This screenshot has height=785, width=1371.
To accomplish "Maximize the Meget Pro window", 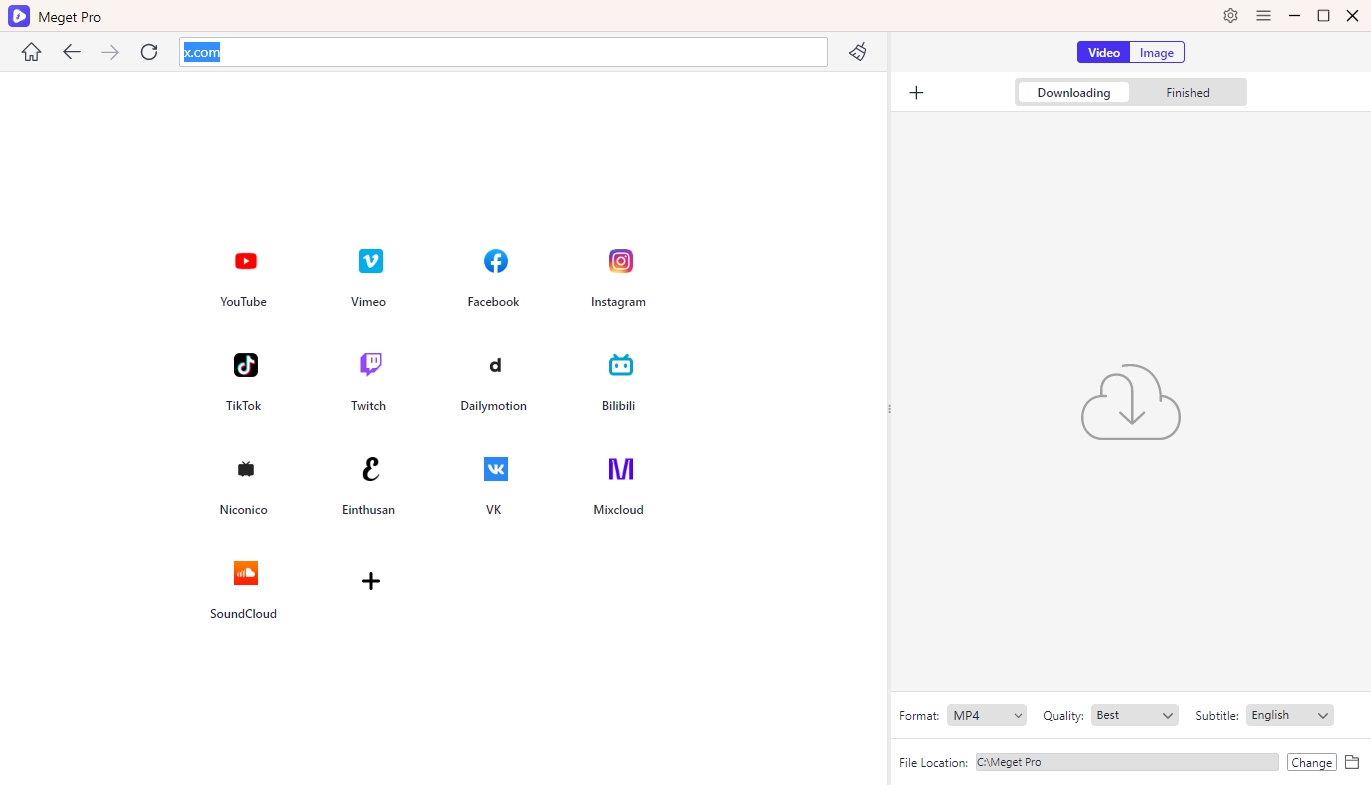I will pos(1323,16).
